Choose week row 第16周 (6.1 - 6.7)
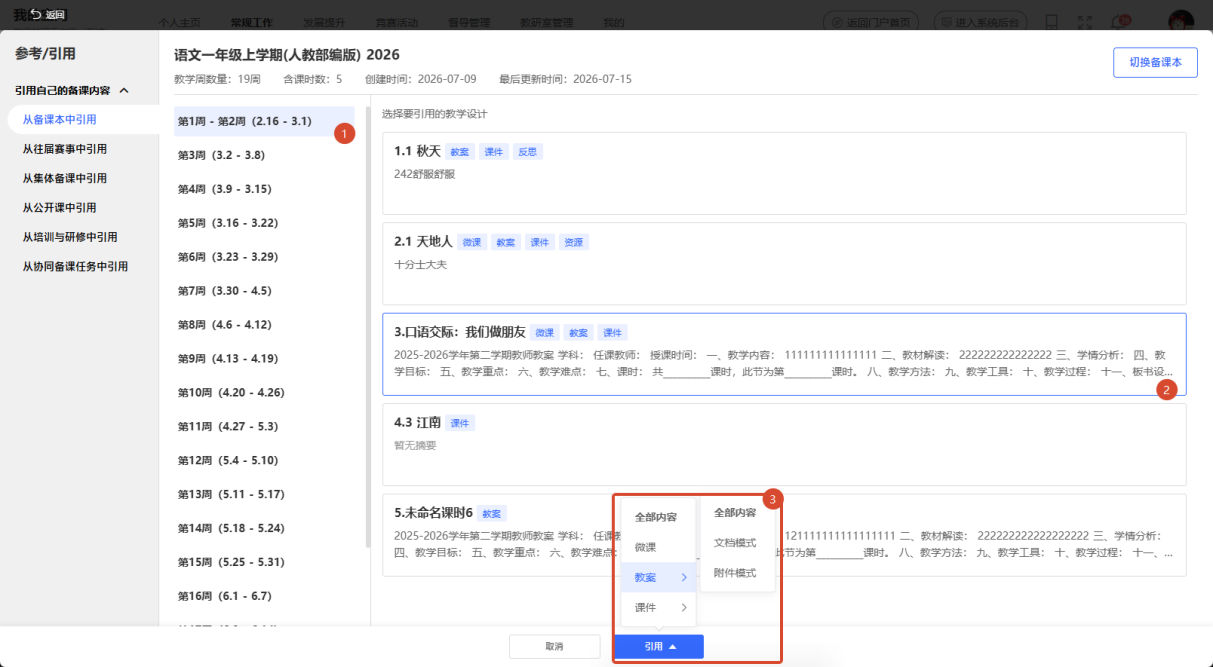Image resolution: width=1213 pixels, height=667 pixels. click(x=264, y=596)
